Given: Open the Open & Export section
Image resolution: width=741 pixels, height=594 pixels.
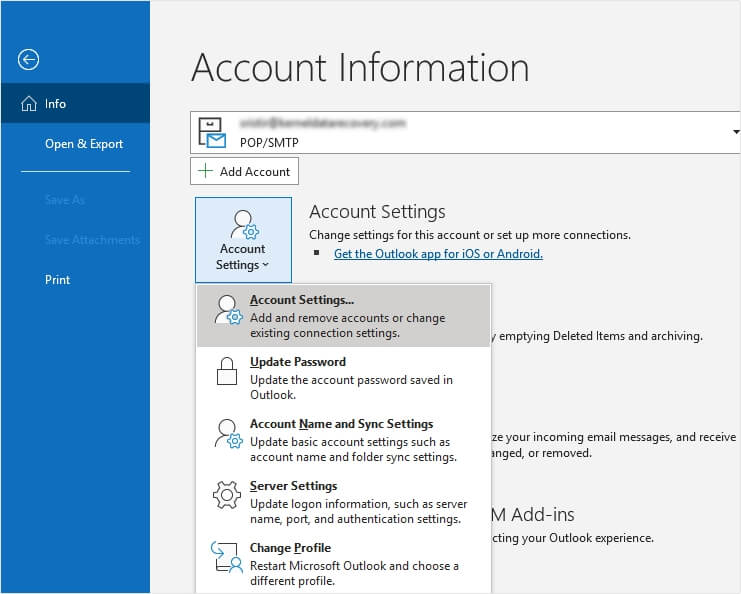Looking at the screenshot, I should pyautogui.click(x=84, y=144).
